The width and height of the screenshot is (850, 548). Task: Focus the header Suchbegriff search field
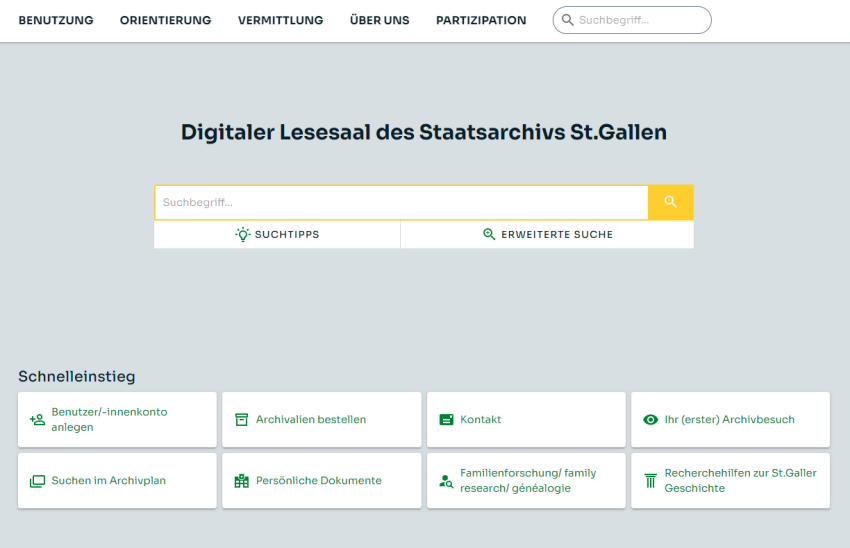pos(632,20)
